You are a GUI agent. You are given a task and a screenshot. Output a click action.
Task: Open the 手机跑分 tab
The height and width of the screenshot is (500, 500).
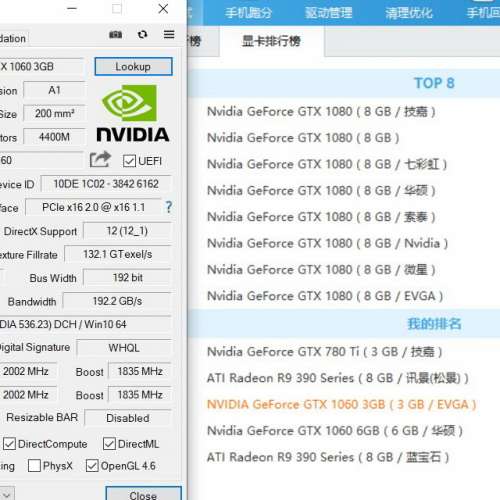pos(248,13)
